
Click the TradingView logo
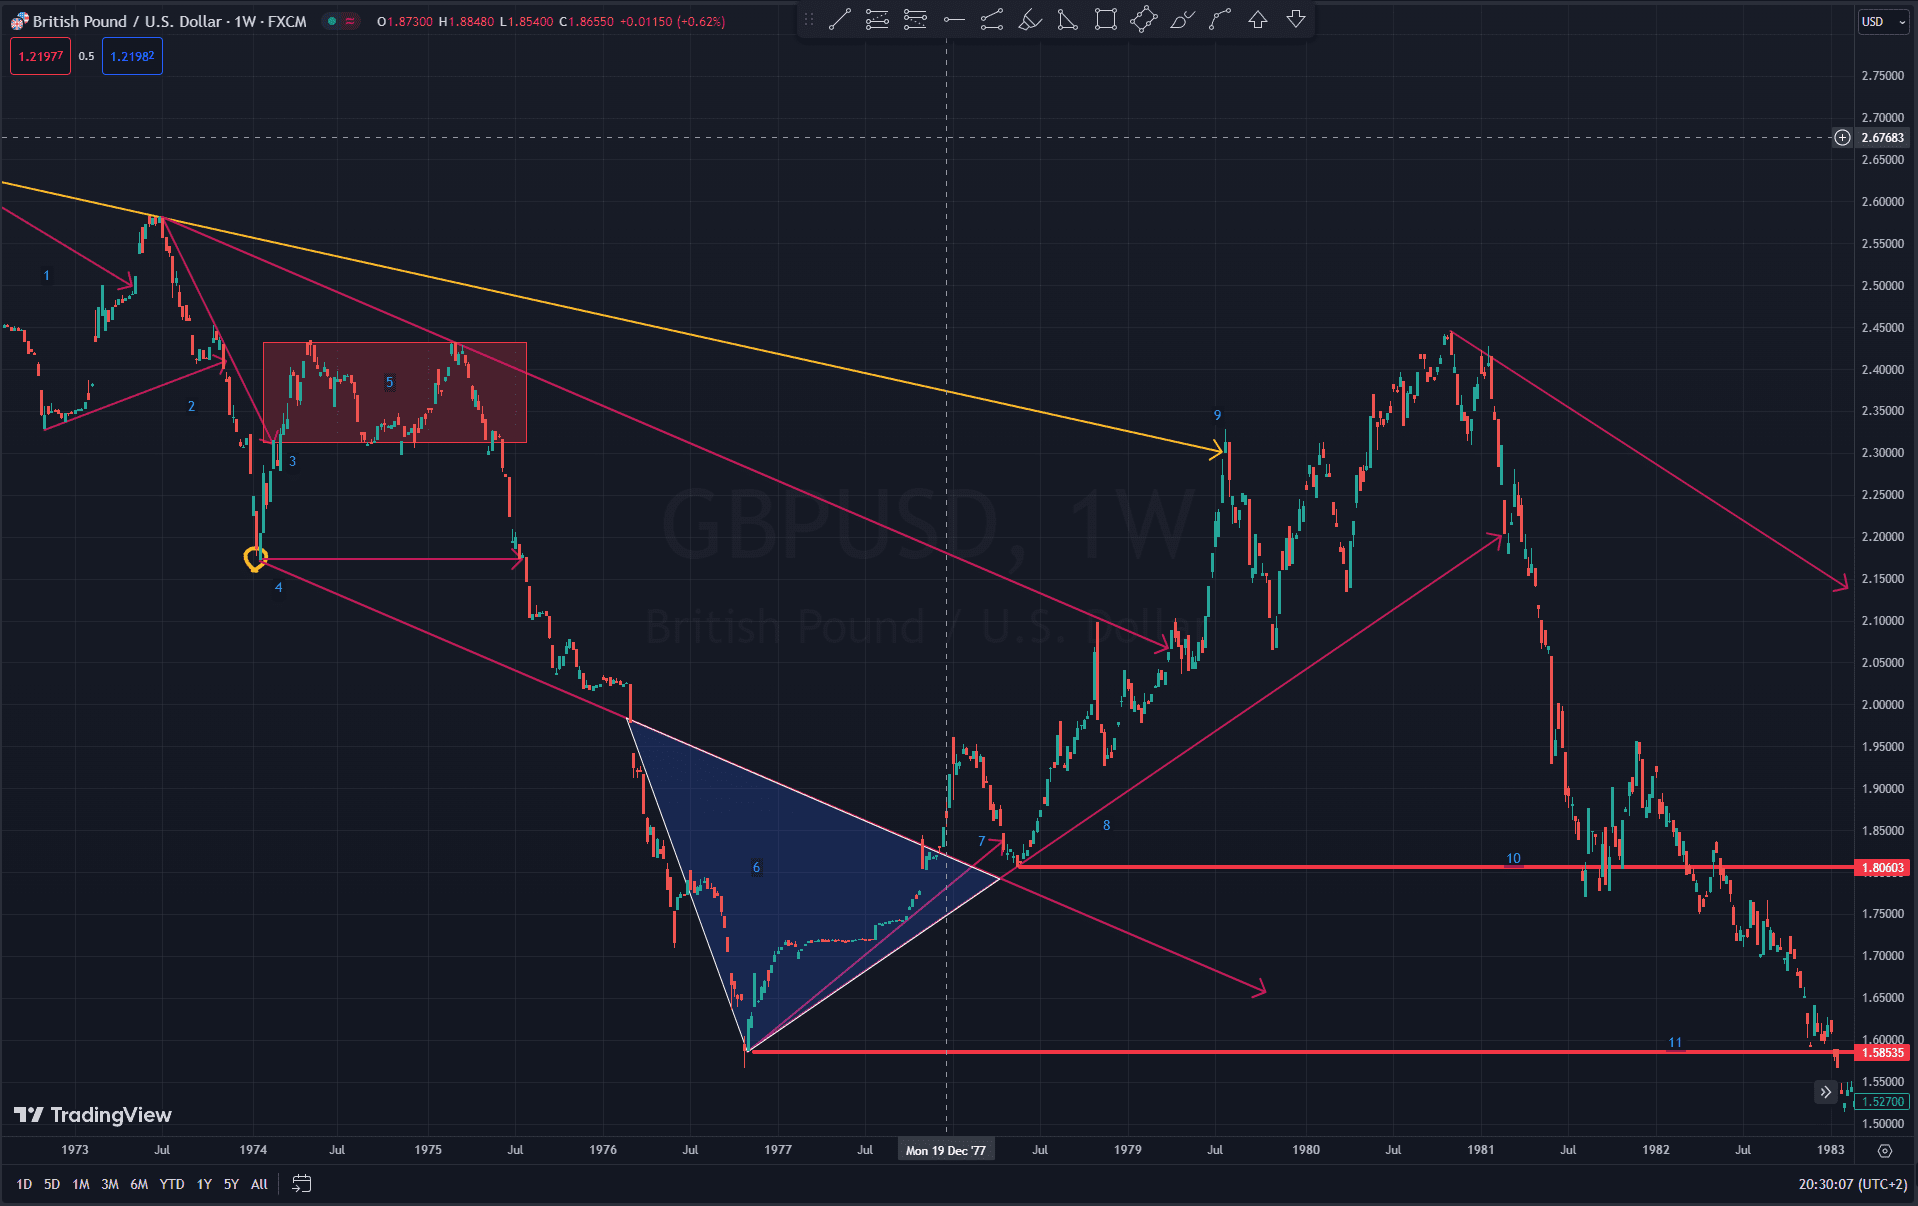click(x=93, y=1115)
